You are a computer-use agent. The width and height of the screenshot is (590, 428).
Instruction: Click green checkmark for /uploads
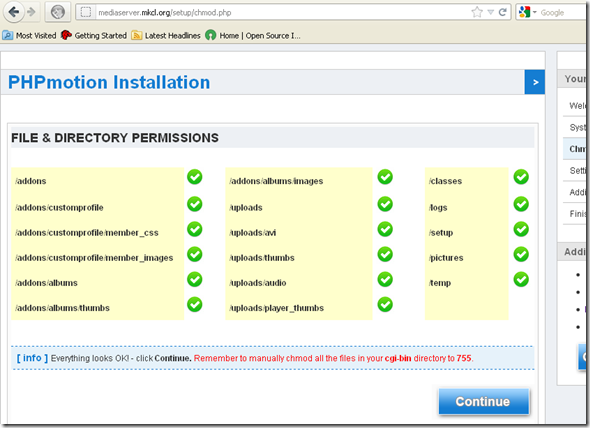385,204
